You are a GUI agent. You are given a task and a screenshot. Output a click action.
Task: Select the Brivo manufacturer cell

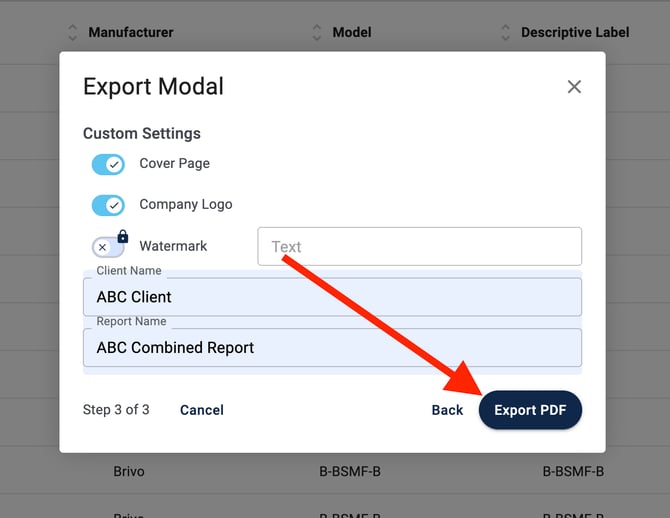[x=130, y=471]
